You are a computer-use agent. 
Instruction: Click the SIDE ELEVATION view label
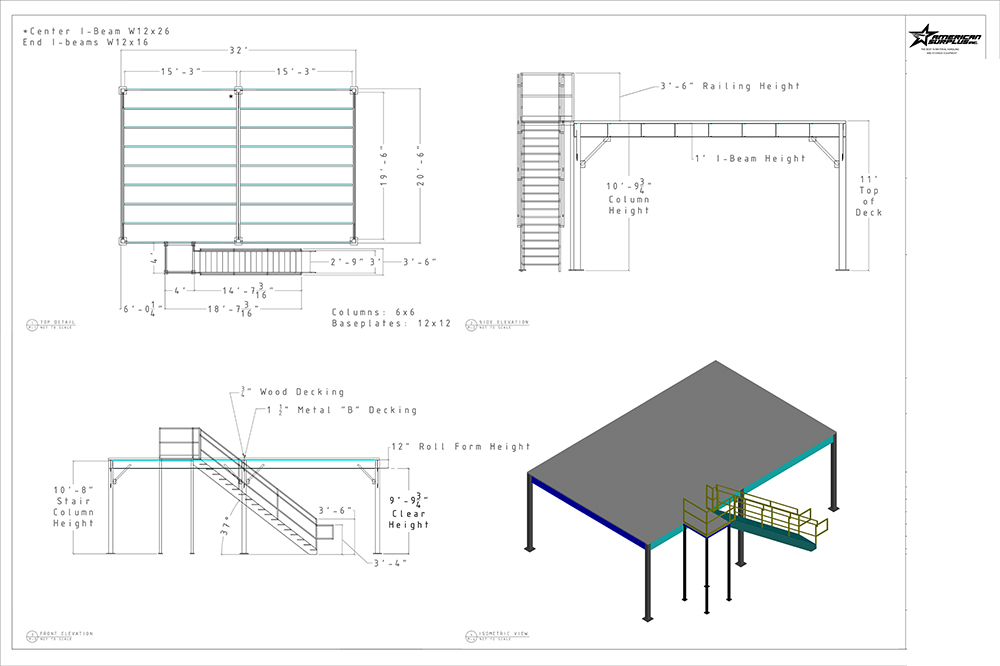(x=497, y=324)
